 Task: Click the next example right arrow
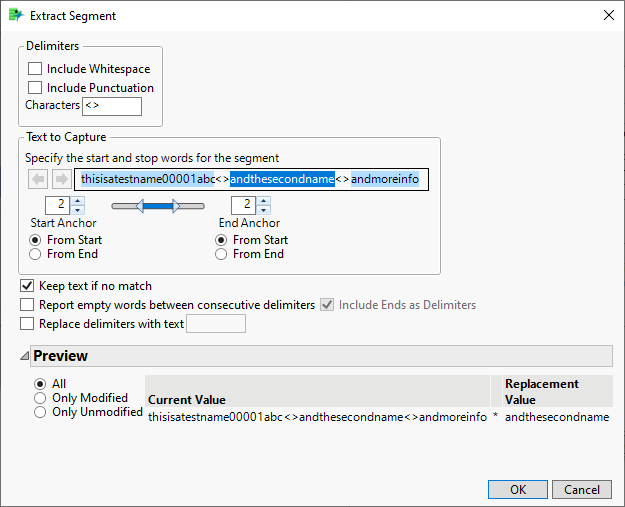(60, 180)
